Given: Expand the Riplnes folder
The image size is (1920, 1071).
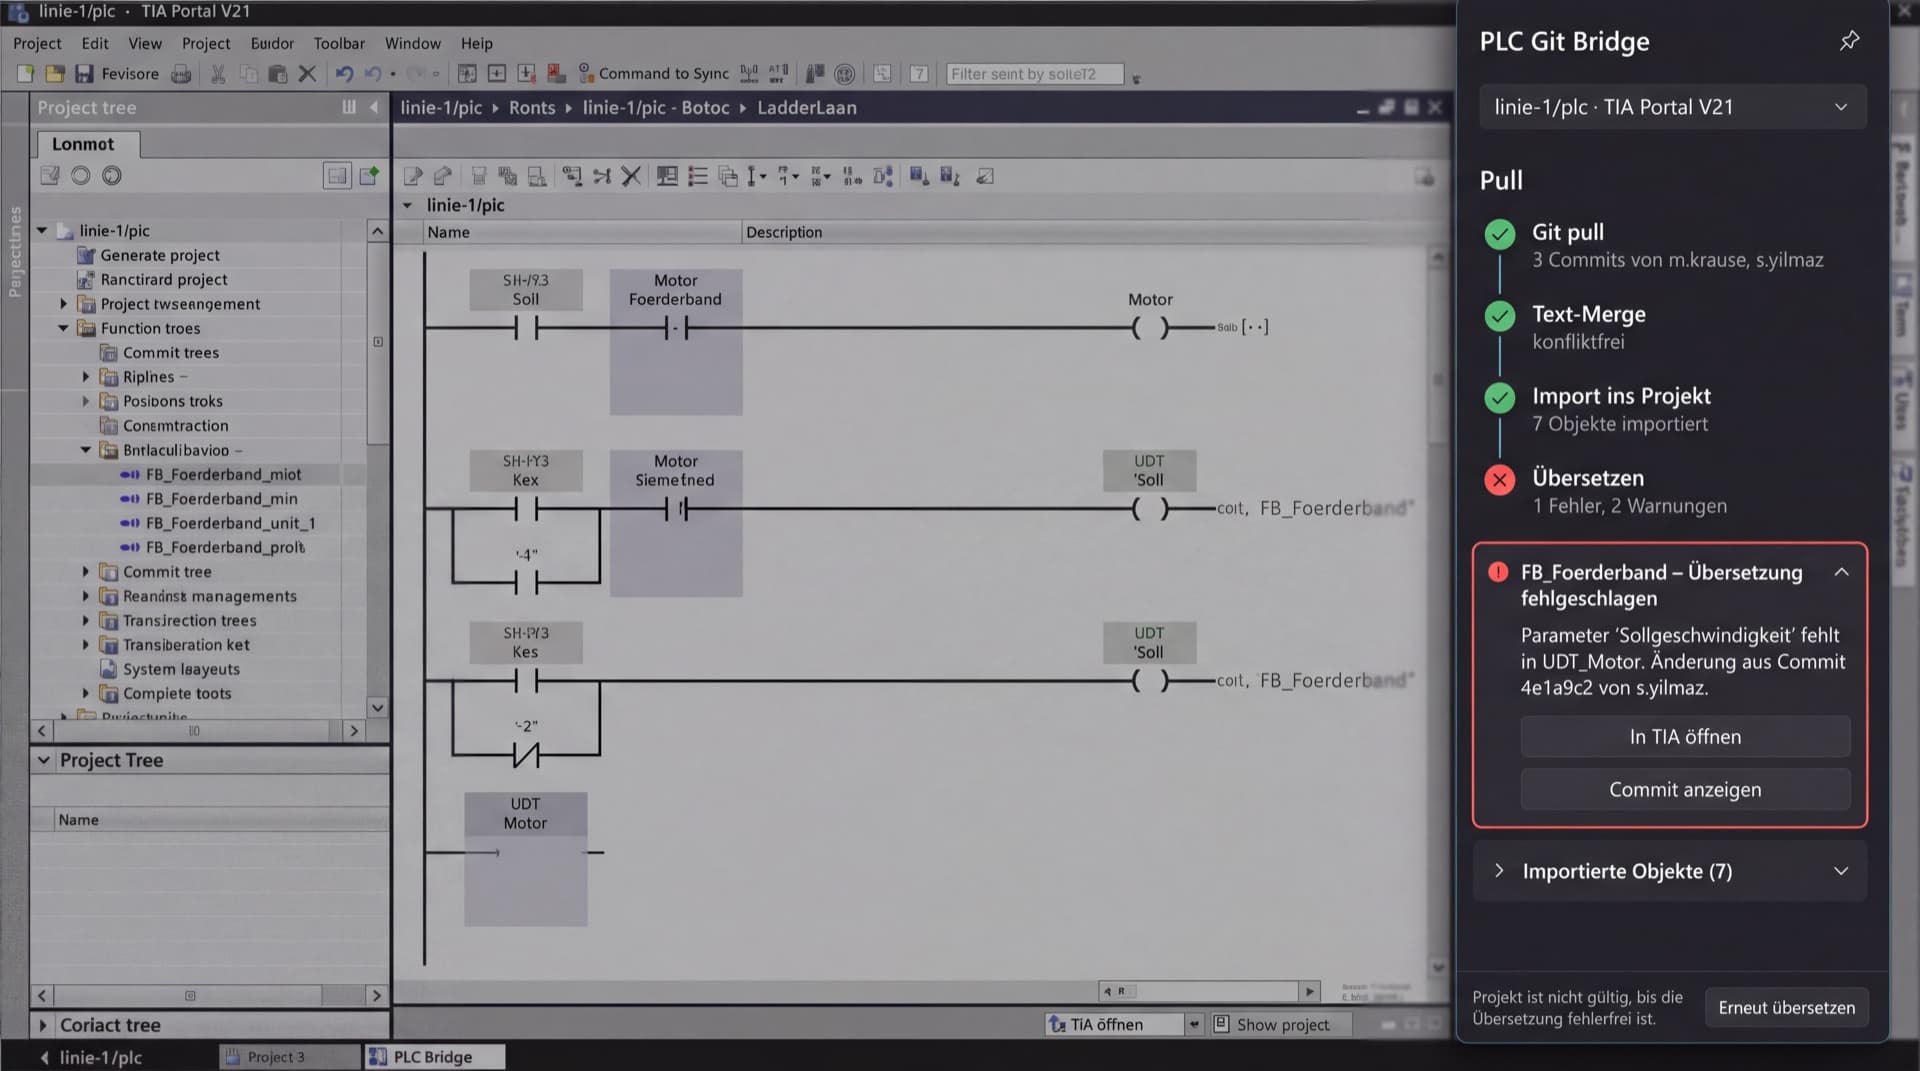Looking at the screenshot, I should [x=86, y=377].
